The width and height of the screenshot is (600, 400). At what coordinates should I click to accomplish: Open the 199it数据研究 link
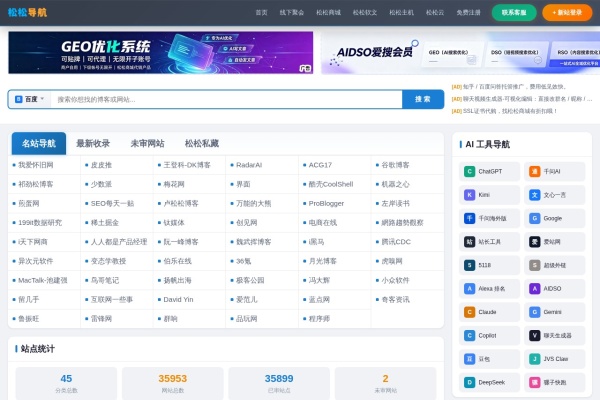[40, 222]
